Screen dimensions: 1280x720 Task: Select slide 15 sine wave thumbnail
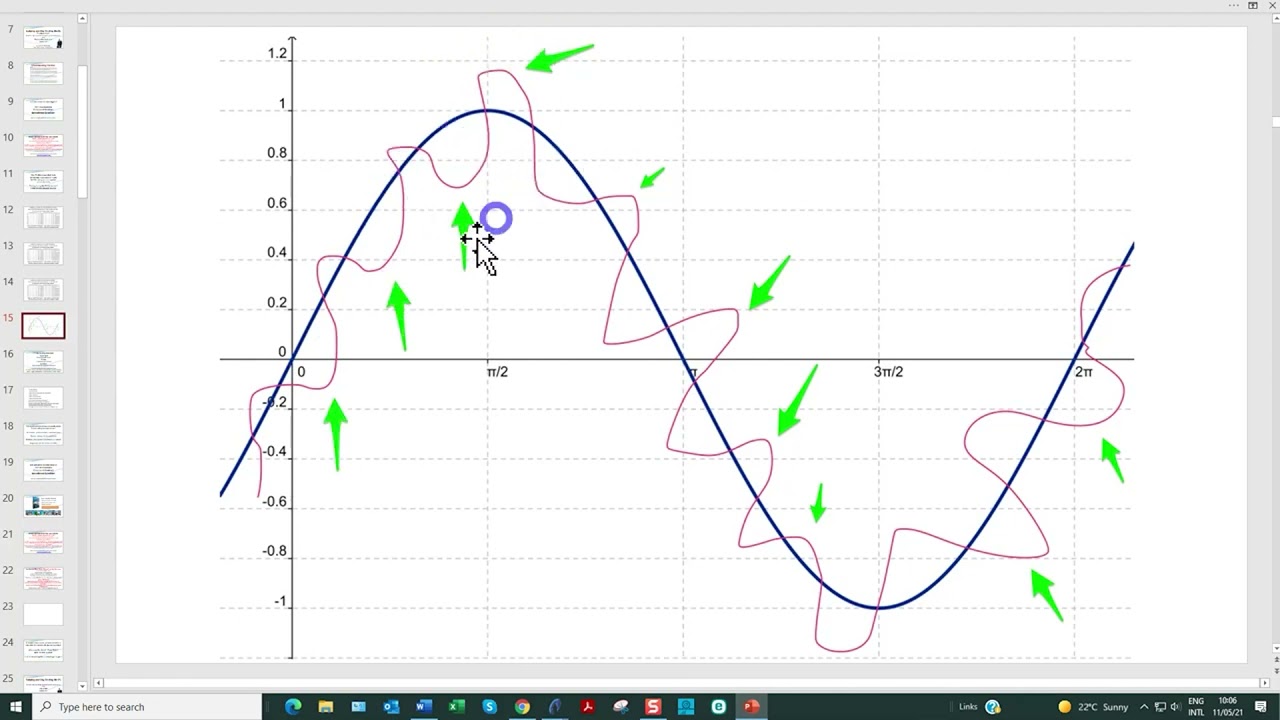pos(43,326)
